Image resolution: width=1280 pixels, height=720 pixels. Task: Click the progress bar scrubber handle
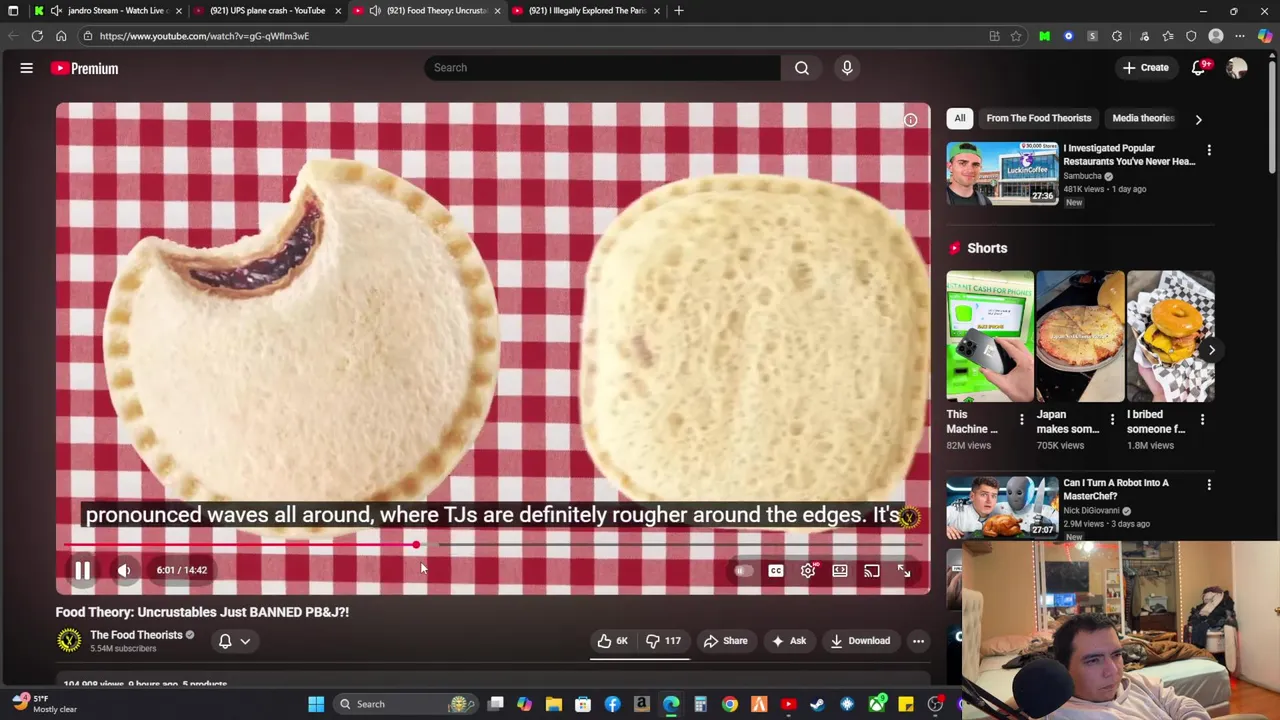(416, 545)
